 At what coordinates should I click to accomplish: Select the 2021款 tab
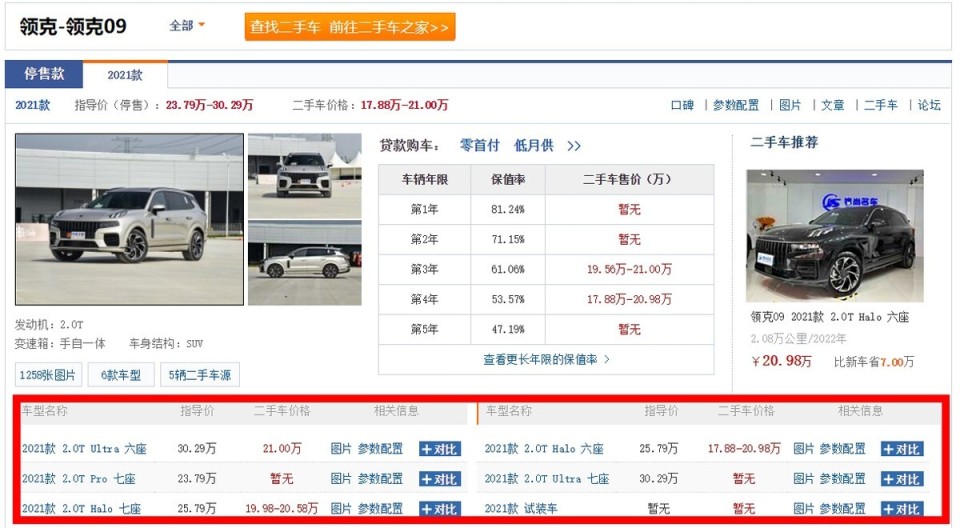pos(125,75)
